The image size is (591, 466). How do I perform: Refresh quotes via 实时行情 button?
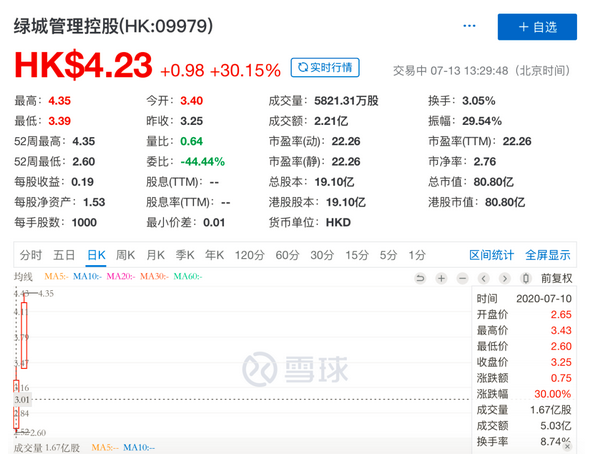[325, 67]
